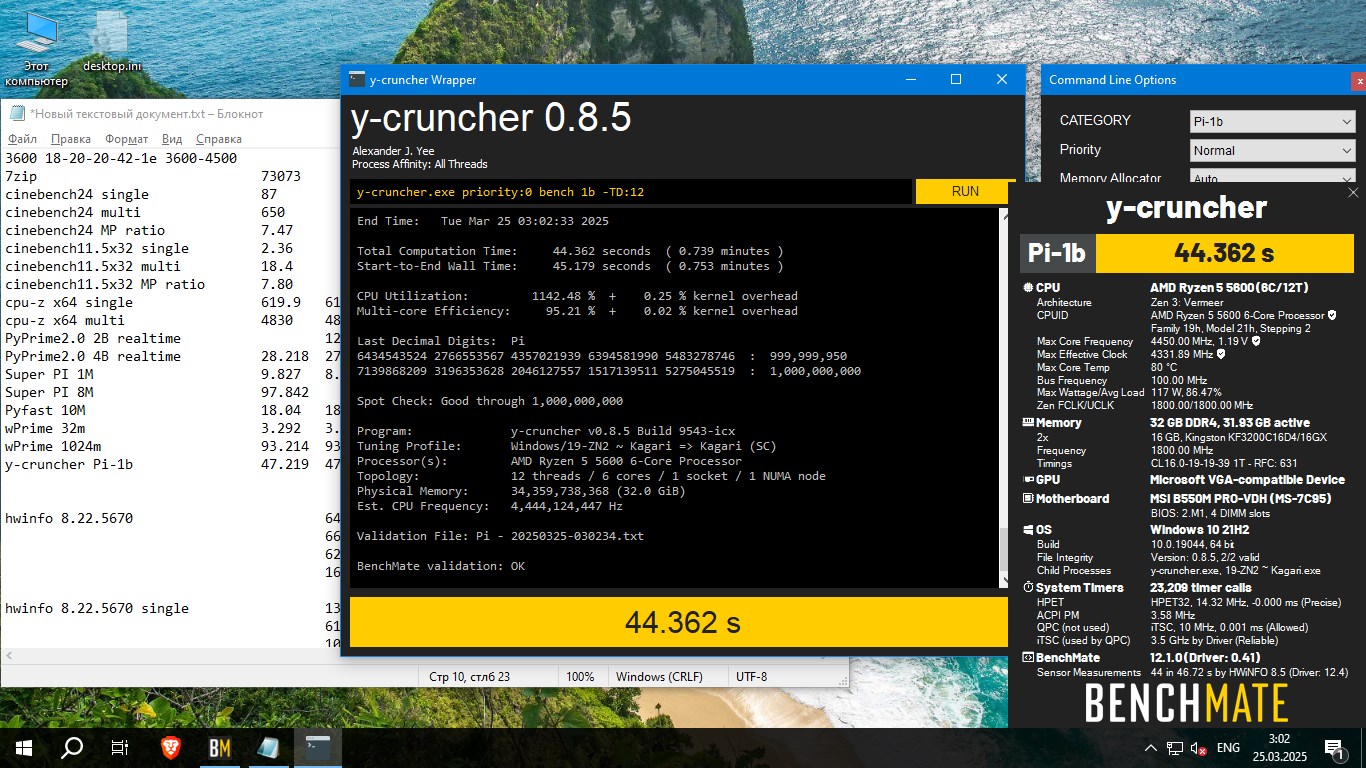Open the Priority dropdown showing Normal

(x=1272, y=150)
